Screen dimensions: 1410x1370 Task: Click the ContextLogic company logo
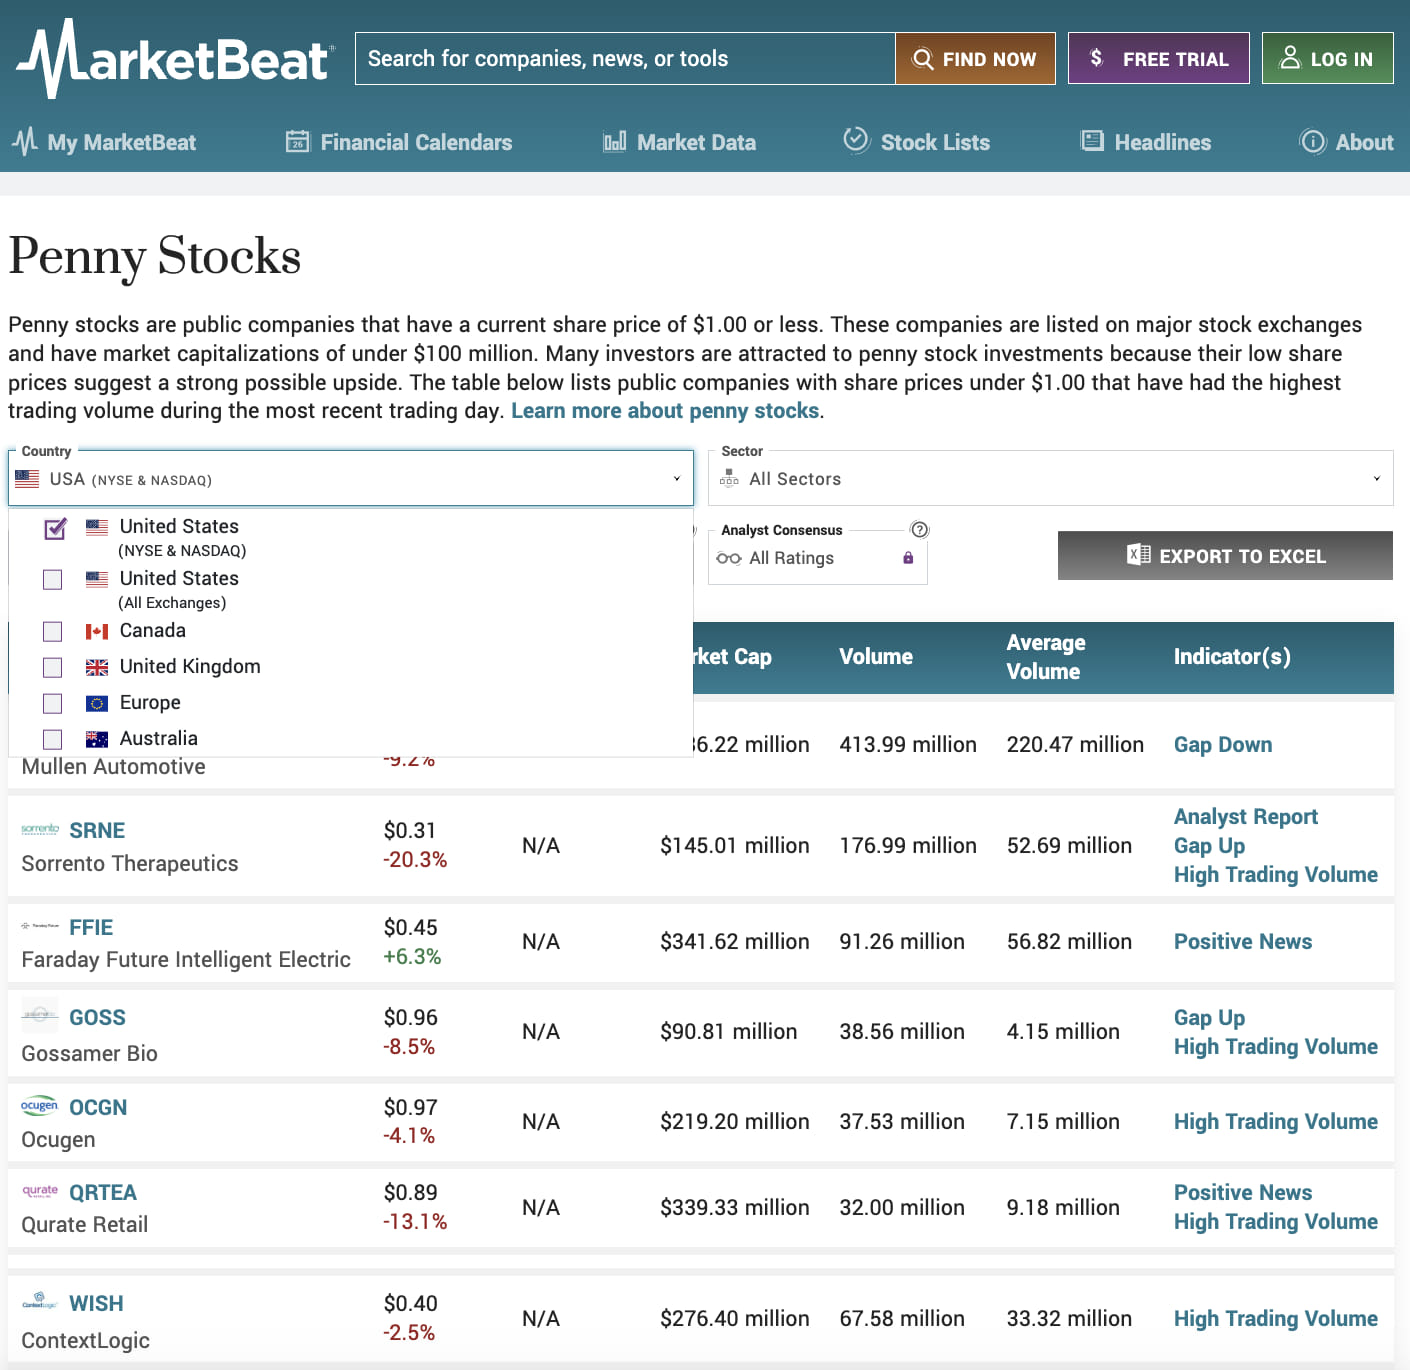(x=40, y=1302)
